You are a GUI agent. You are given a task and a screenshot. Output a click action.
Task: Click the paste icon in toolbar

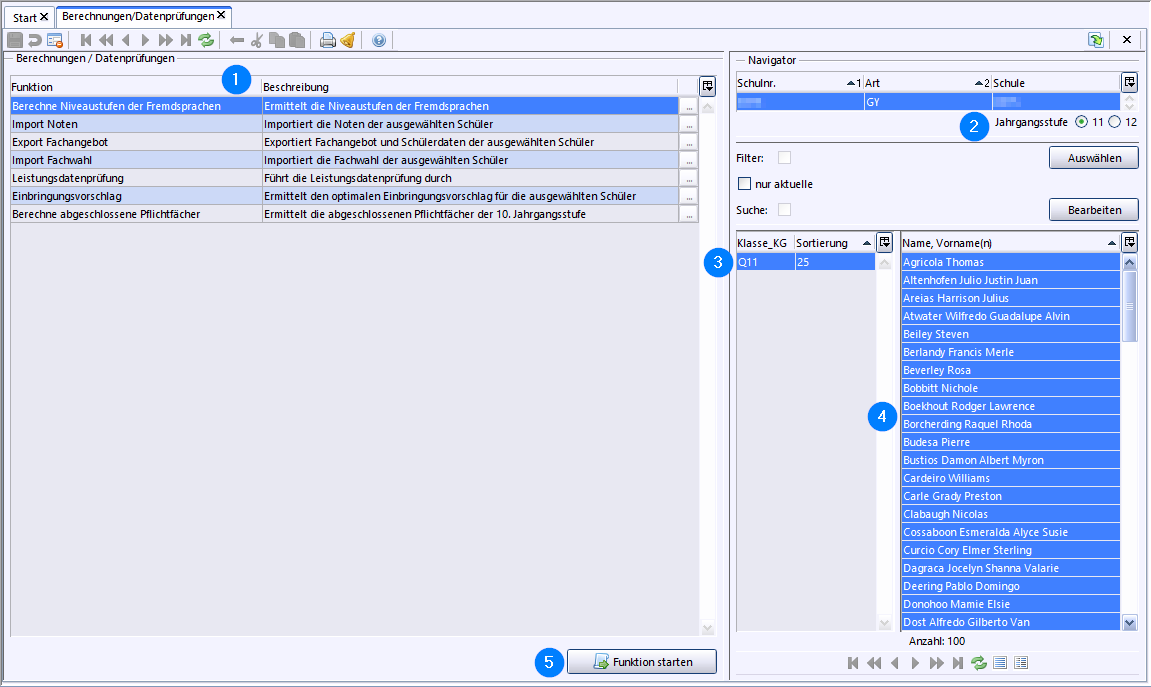tap(297, 40)
